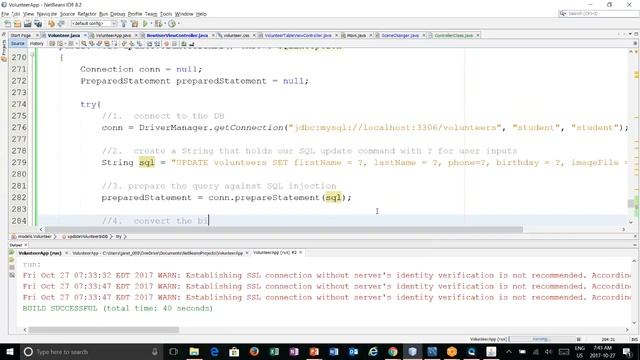Open the Edit menu
This screenshot has width=640, height=360.
[16, 14]
